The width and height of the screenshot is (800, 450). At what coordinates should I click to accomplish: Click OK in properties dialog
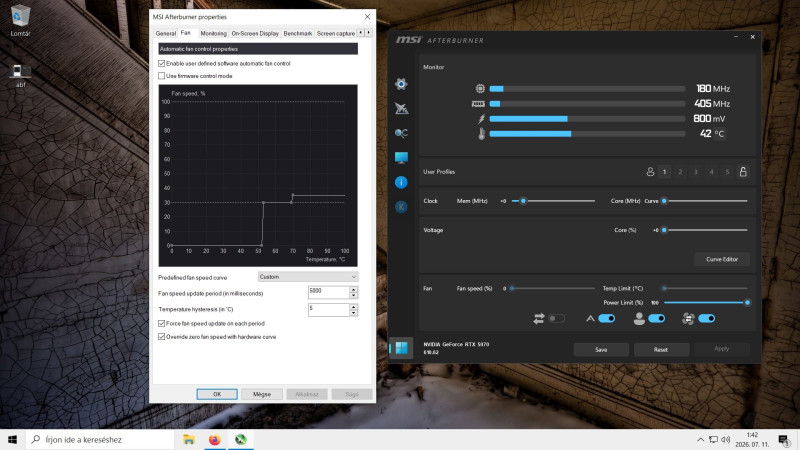pos(217,394)
